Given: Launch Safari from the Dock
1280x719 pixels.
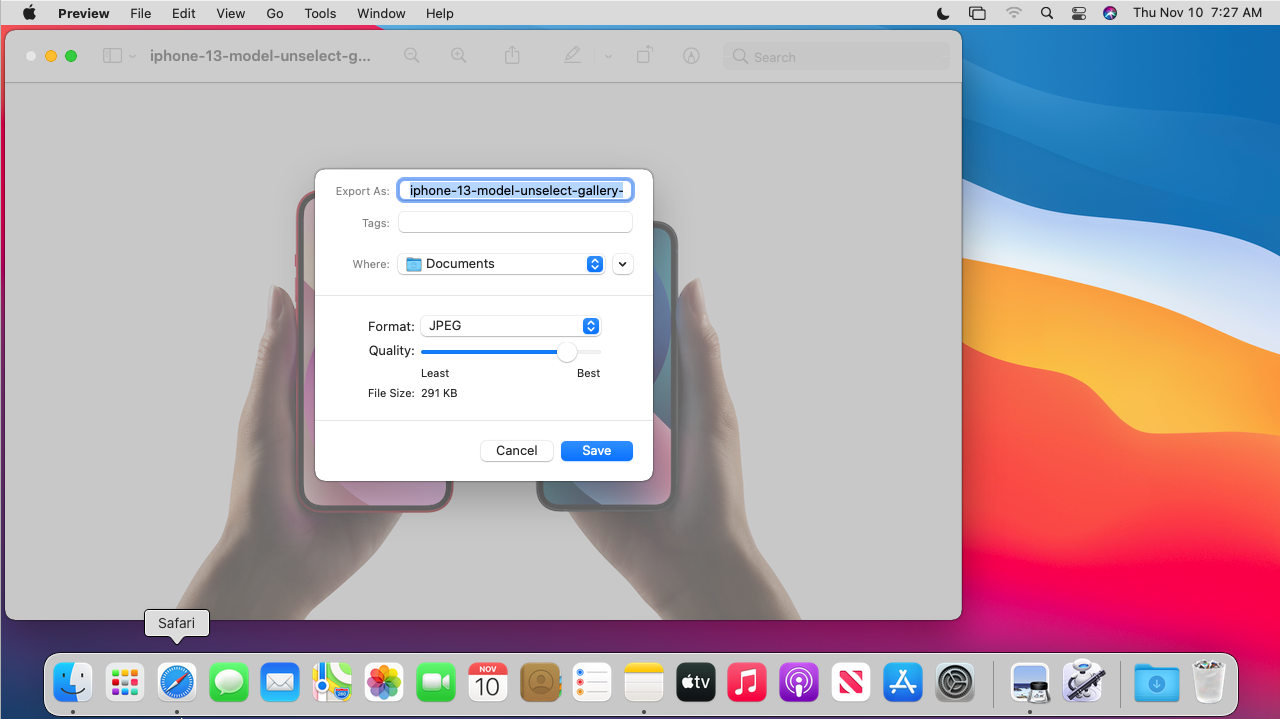Looking at the screenshot, I should click(177, 682).
